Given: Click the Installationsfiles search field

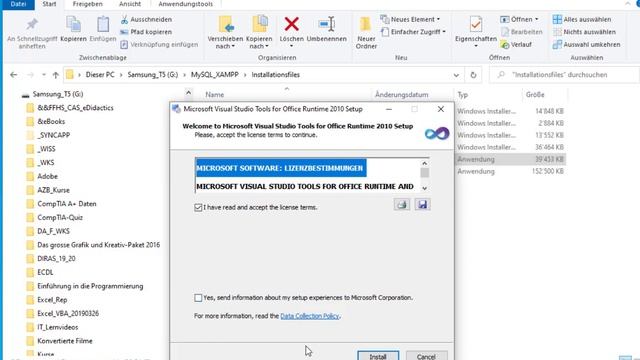Looking at the screenshot, I should click(x=564, y=75).
